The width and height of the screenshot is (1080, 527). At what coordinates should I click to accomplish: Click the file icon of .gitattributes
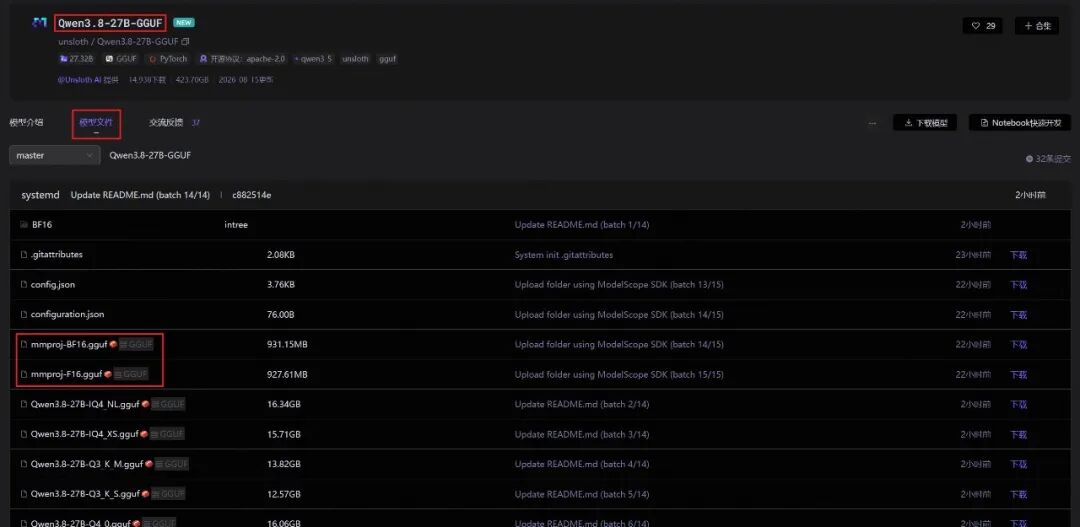24,254
